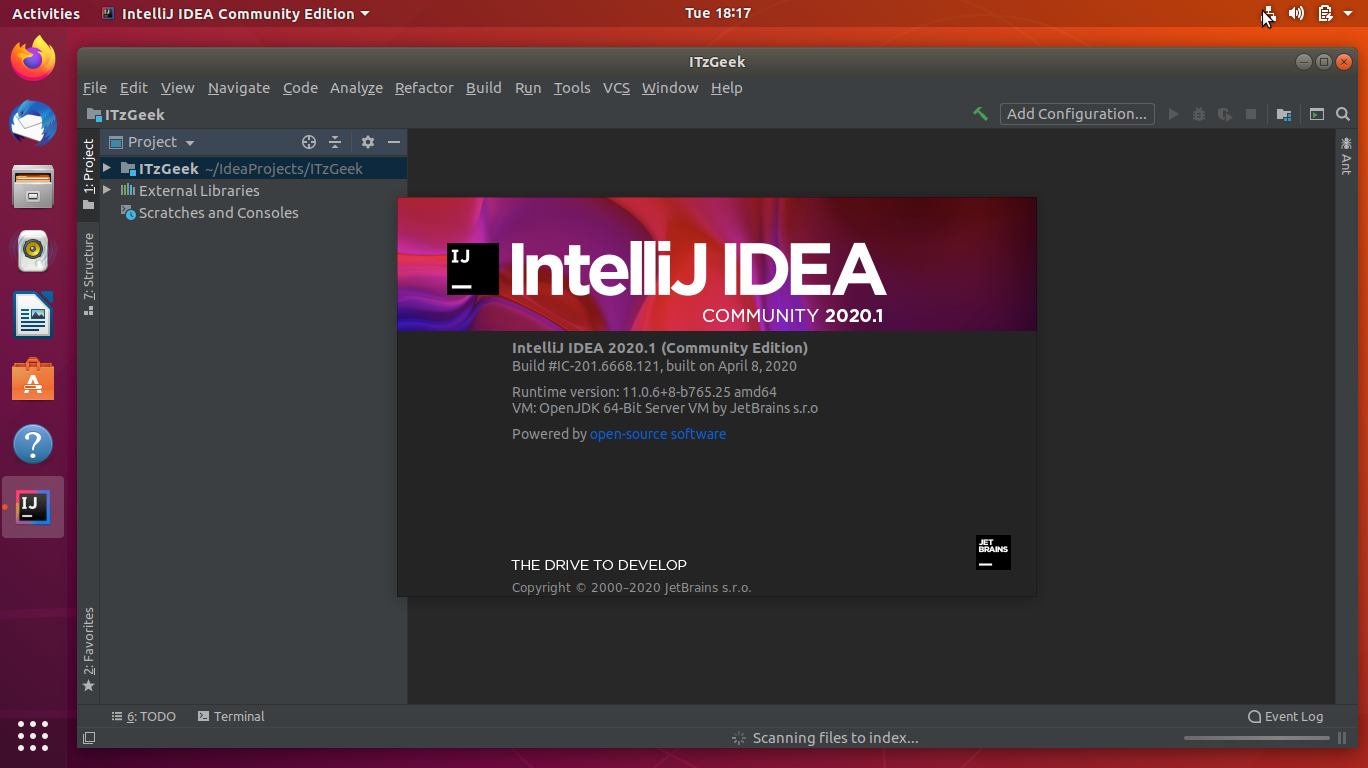Expand the External Libraries node

pos(107,190)
